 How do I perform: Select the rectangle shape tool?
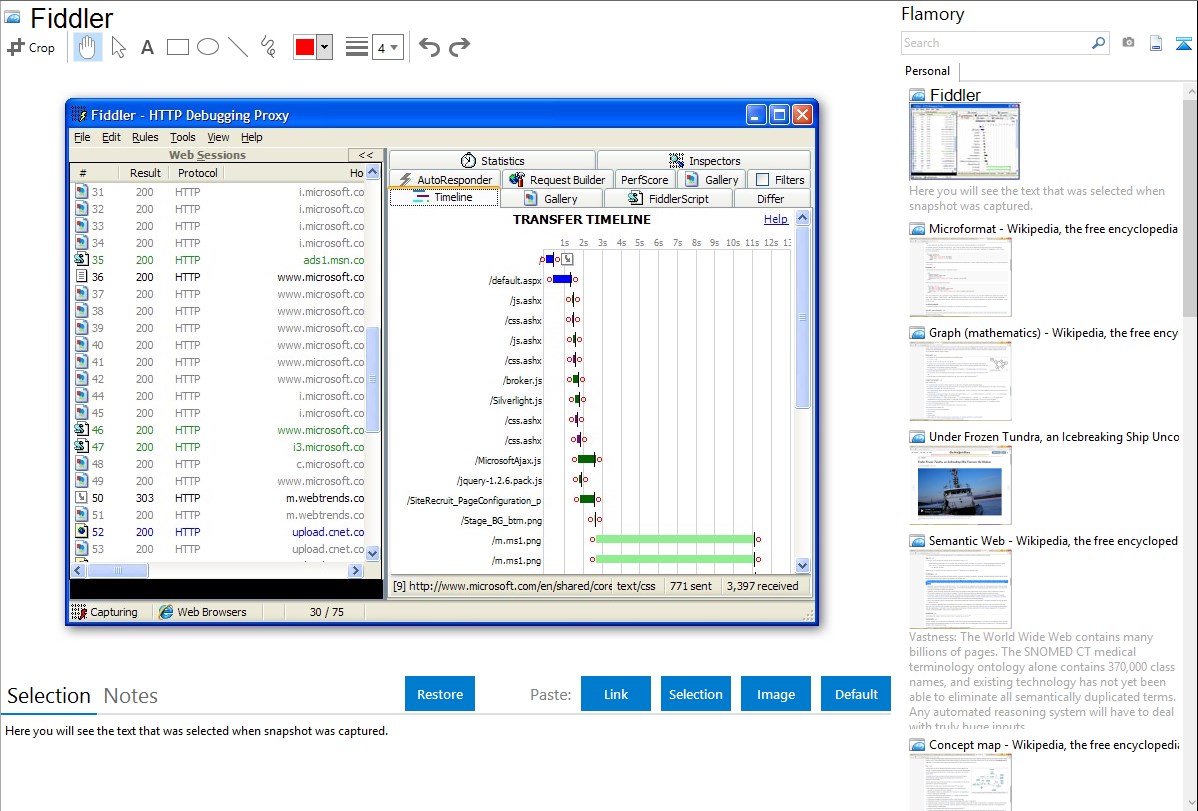pos(177,47)
